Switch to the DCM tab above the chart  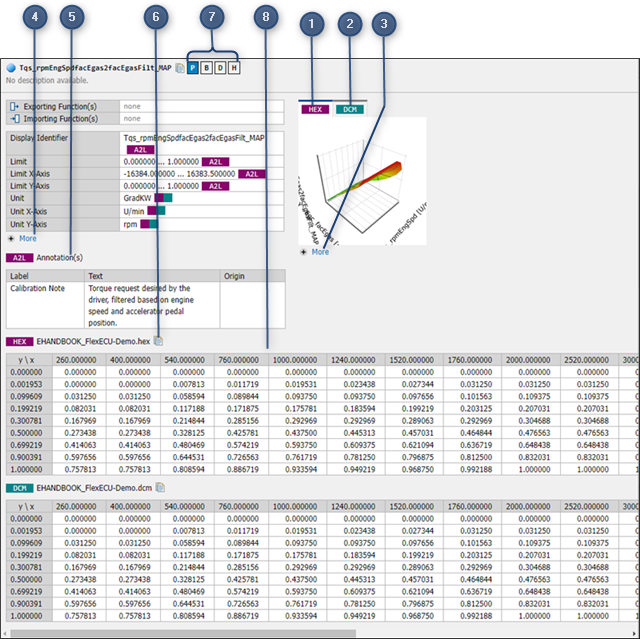350,108
